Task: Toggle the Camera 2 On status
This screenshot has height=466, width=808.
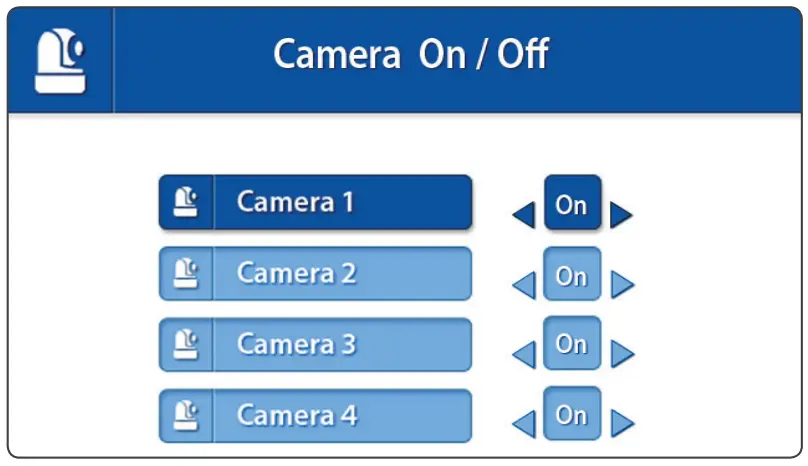Action: tap(572, 275)
